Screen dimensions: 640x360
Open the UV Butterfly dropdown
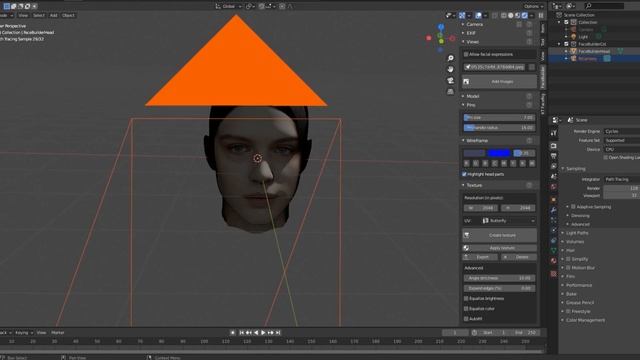pos(509,221)
